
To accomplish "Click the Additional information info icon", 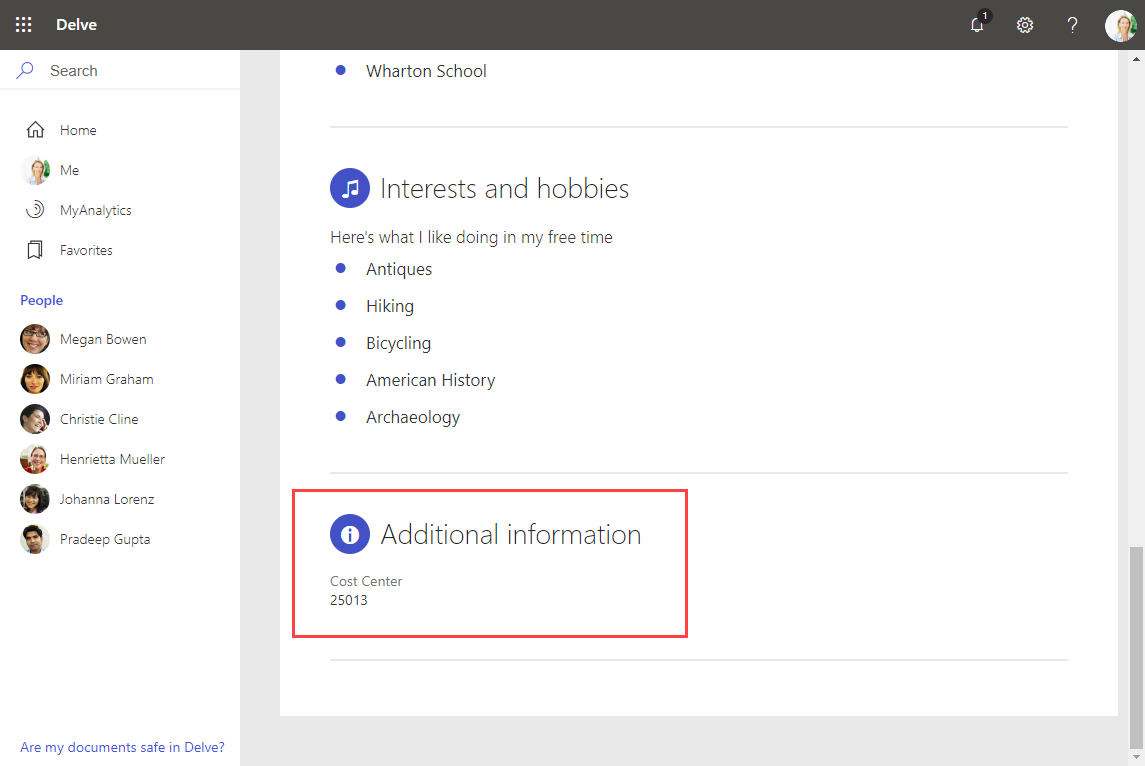I will 350,535.
